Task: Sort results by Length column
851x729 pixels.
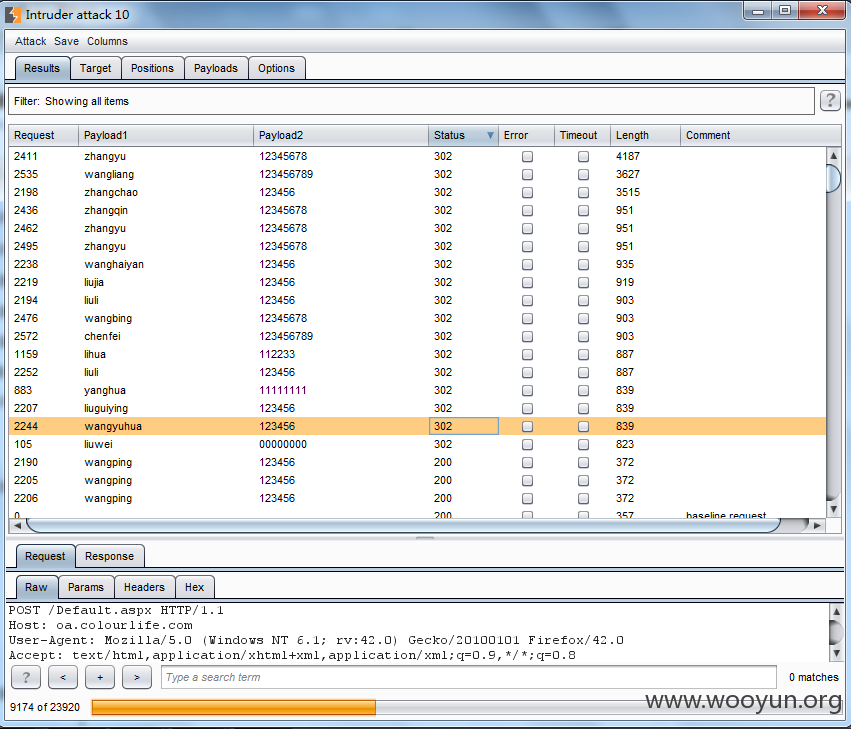Action: [x=645, y=135]
